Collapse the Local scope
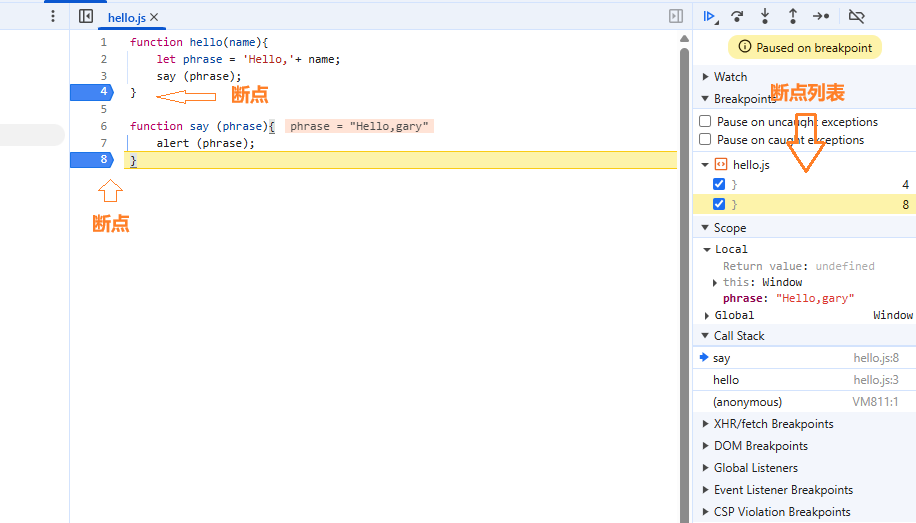 point(707,250)
